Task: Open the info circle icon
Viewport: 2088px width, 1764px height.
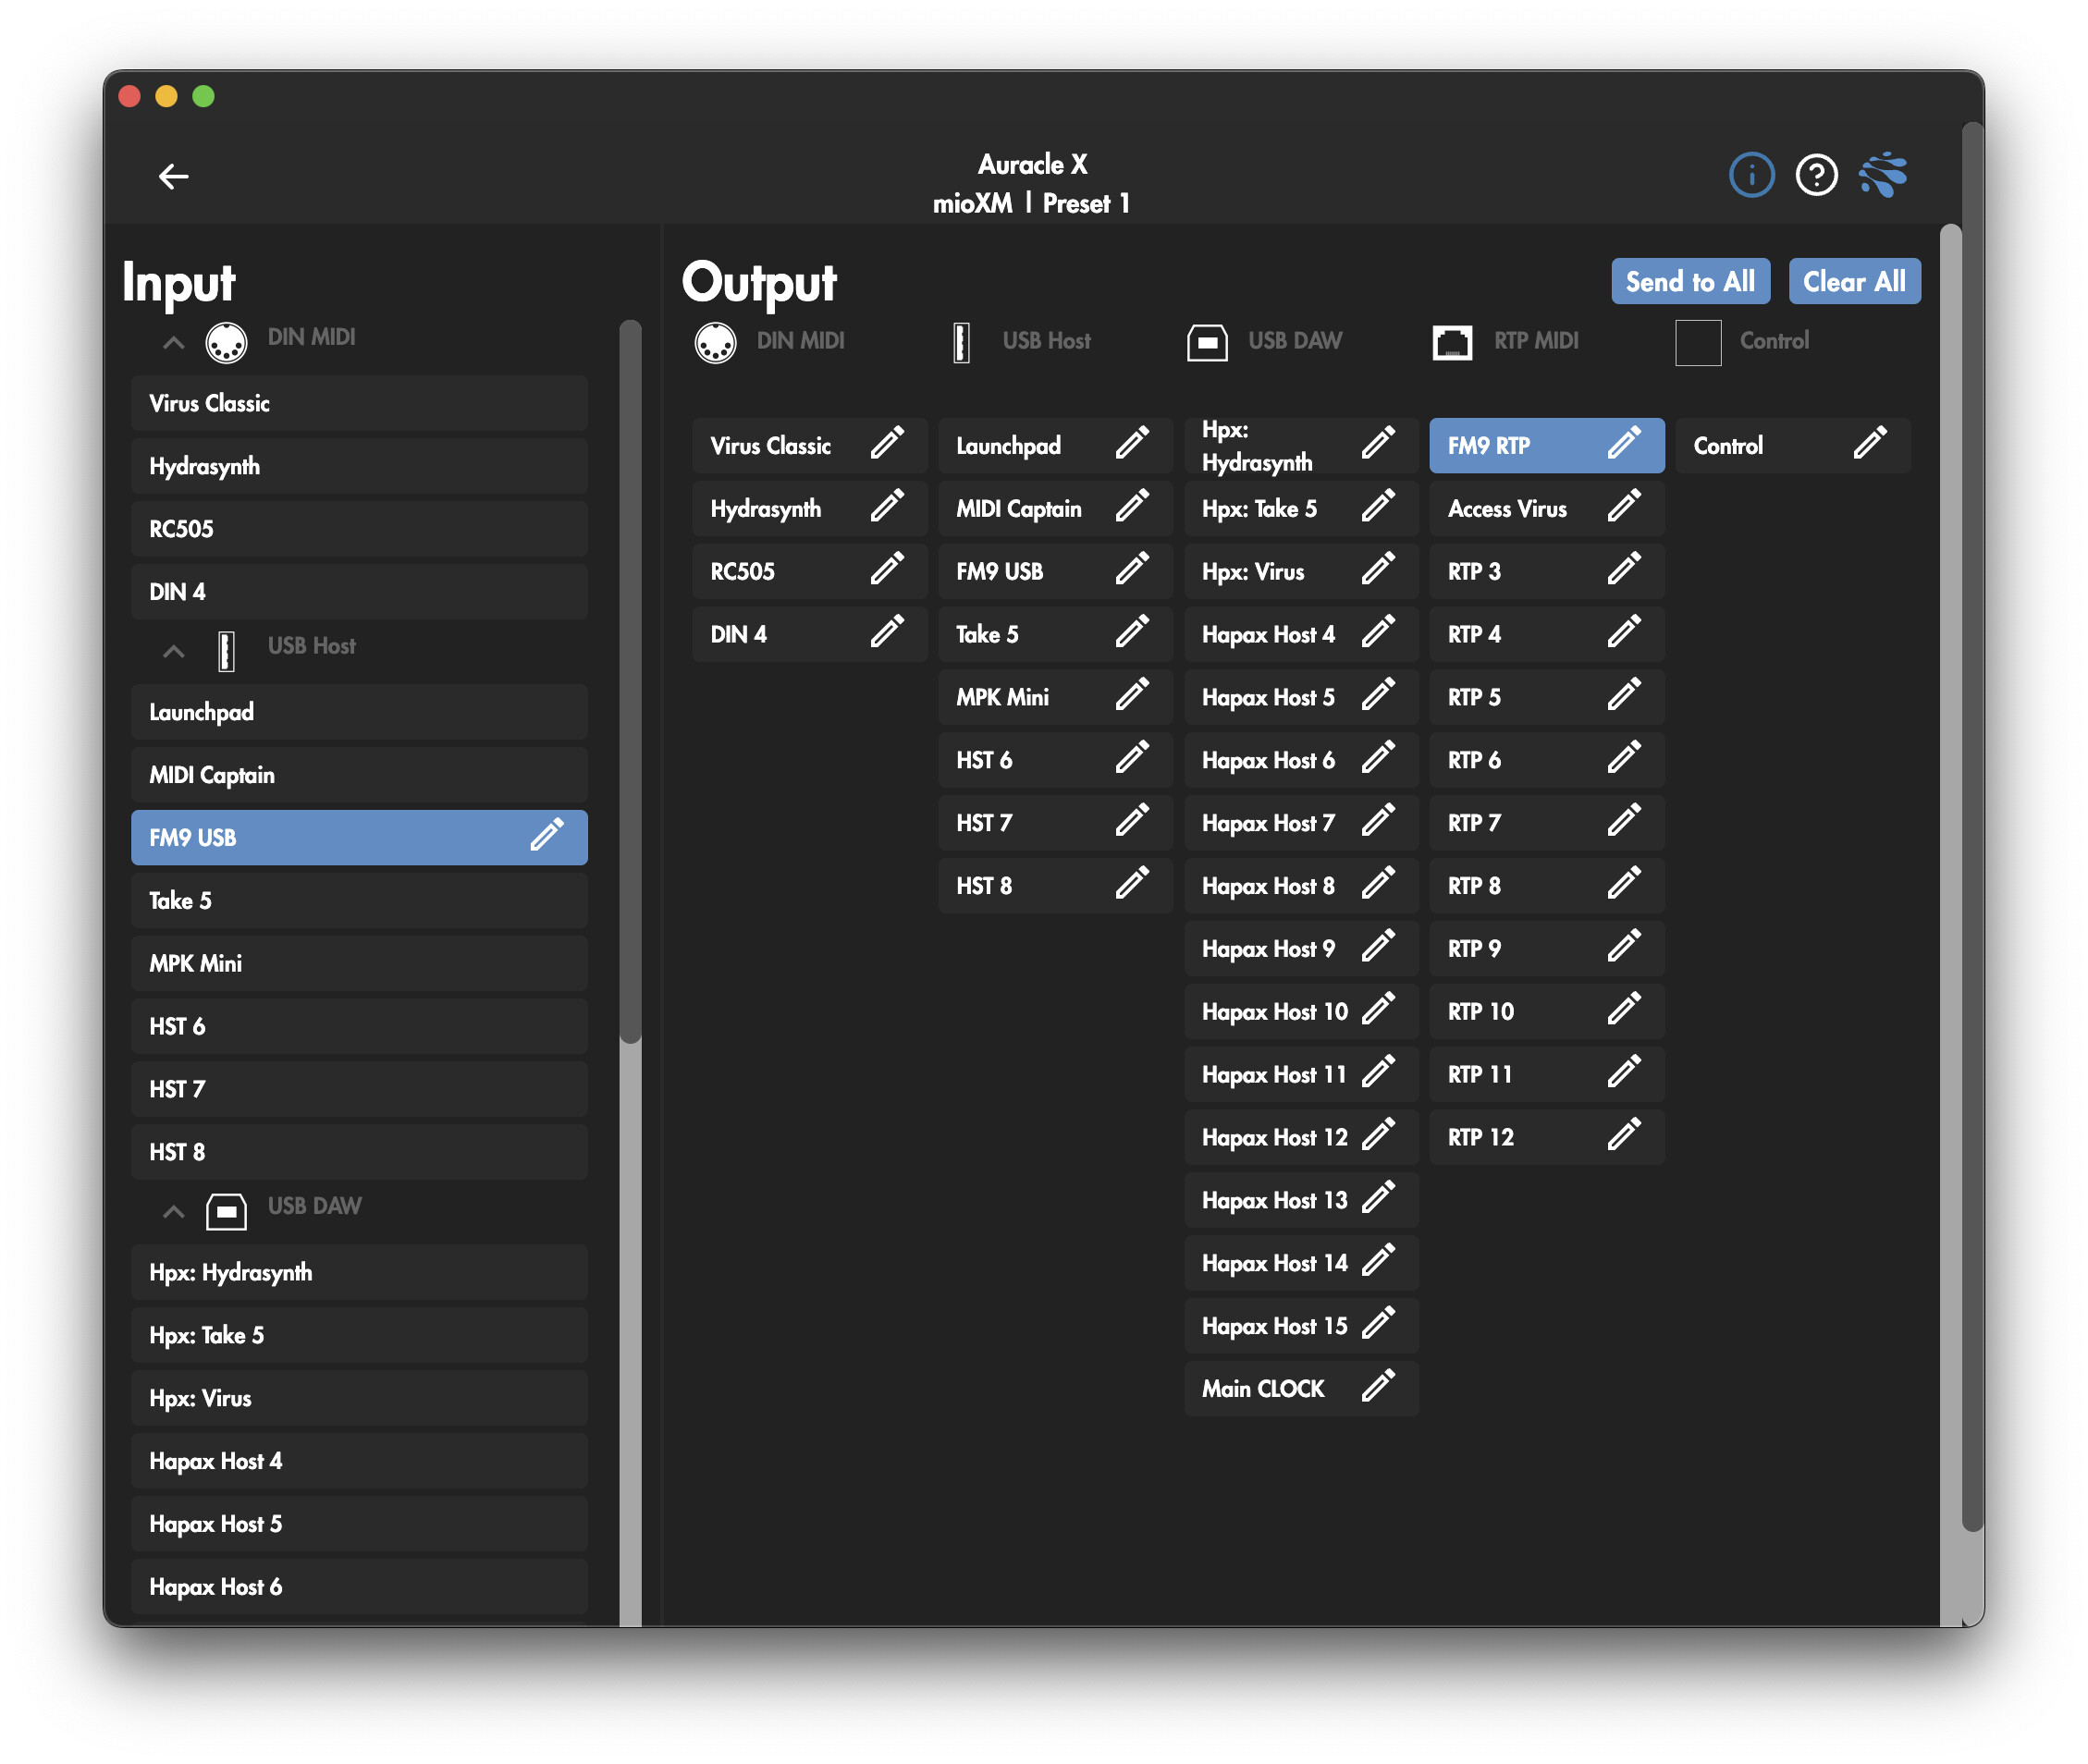Action: 1751,176
